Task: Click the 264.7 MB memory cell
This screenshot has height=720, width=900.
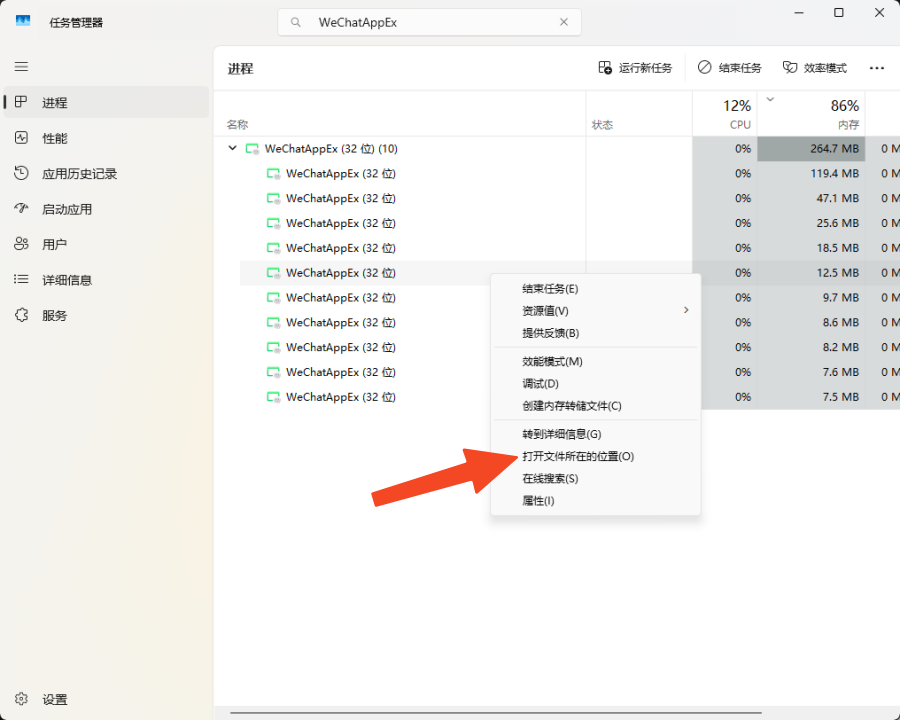Action: point(811,149)
